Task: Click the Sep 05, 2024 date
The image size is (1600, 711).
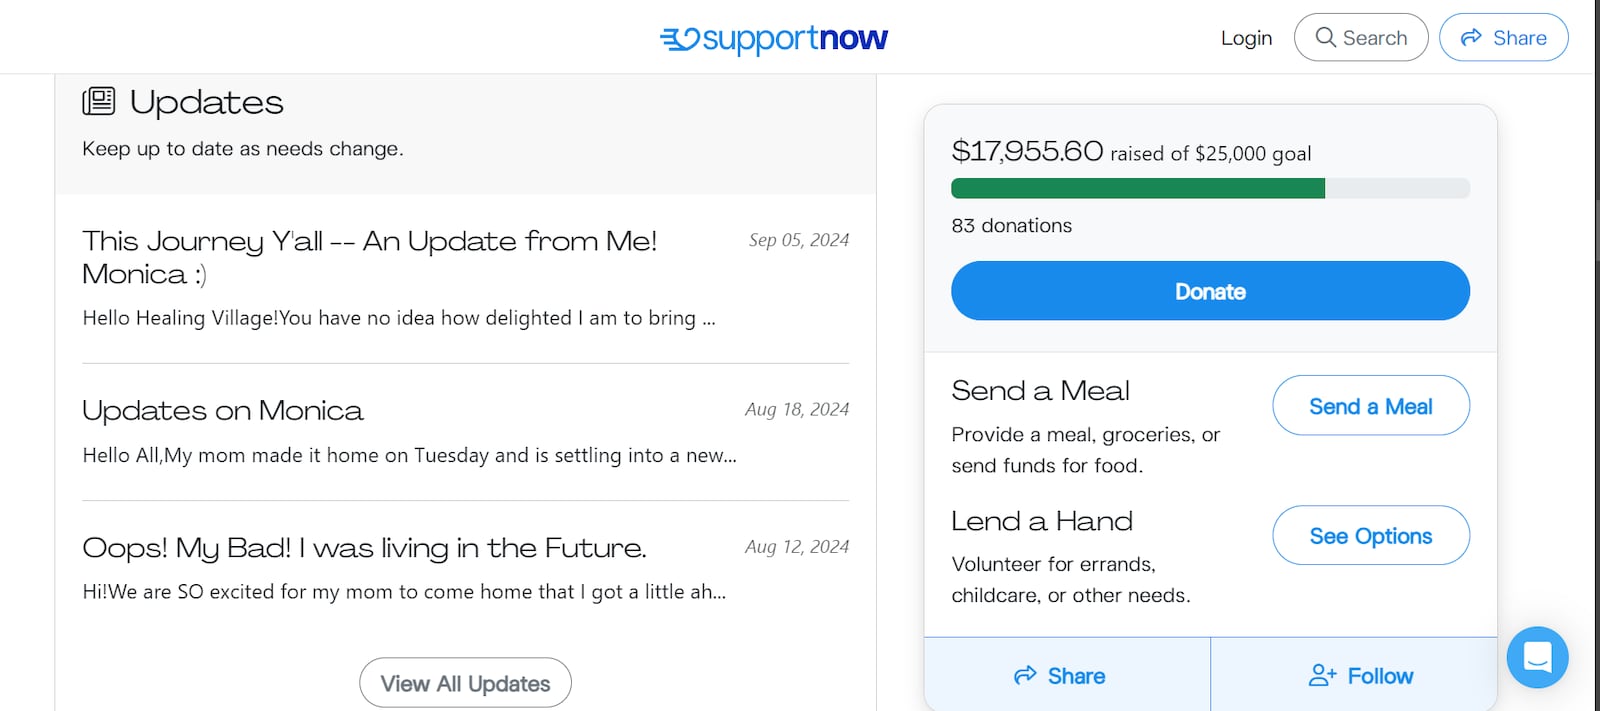Action: pyautogui.click(x=798, y=240)
